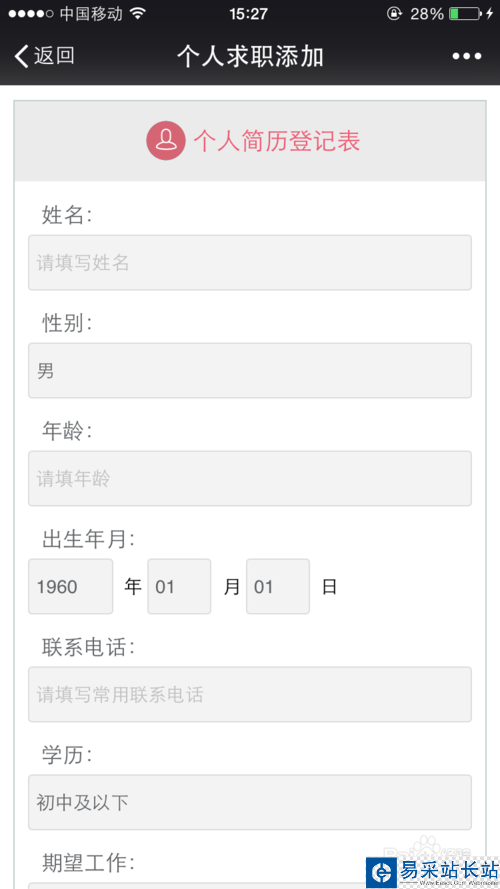This screenshot has width=500, height=889.
Task: Click the 易采站长站 logo icon
Action: tap(382, 872)
